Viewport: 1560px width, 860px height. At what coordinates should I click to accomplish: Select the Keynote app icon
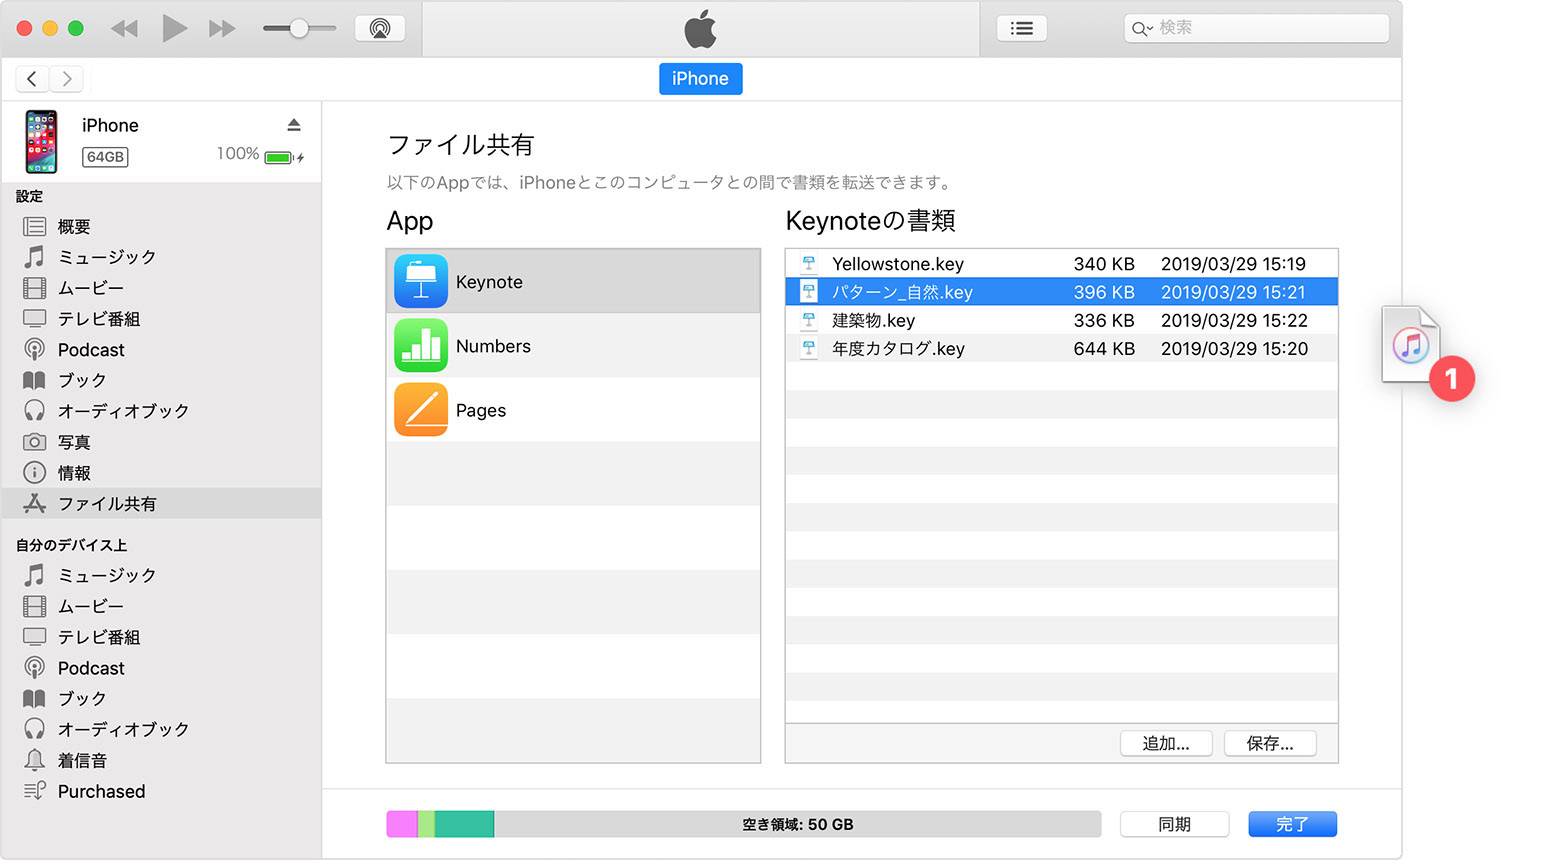(421, 281)
